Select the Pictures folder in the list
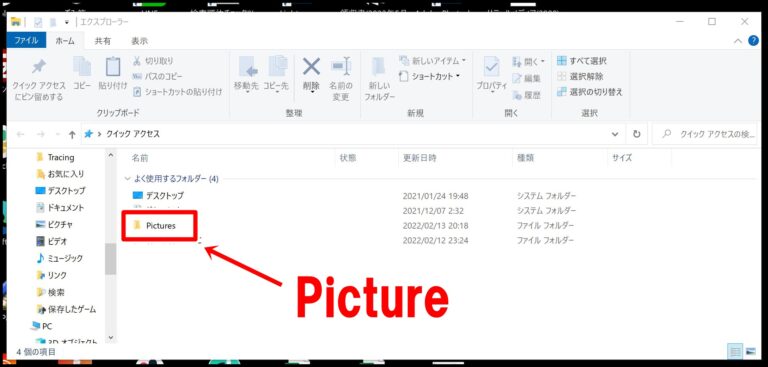Viewport: 768px width, 367px height. point(154,226)
